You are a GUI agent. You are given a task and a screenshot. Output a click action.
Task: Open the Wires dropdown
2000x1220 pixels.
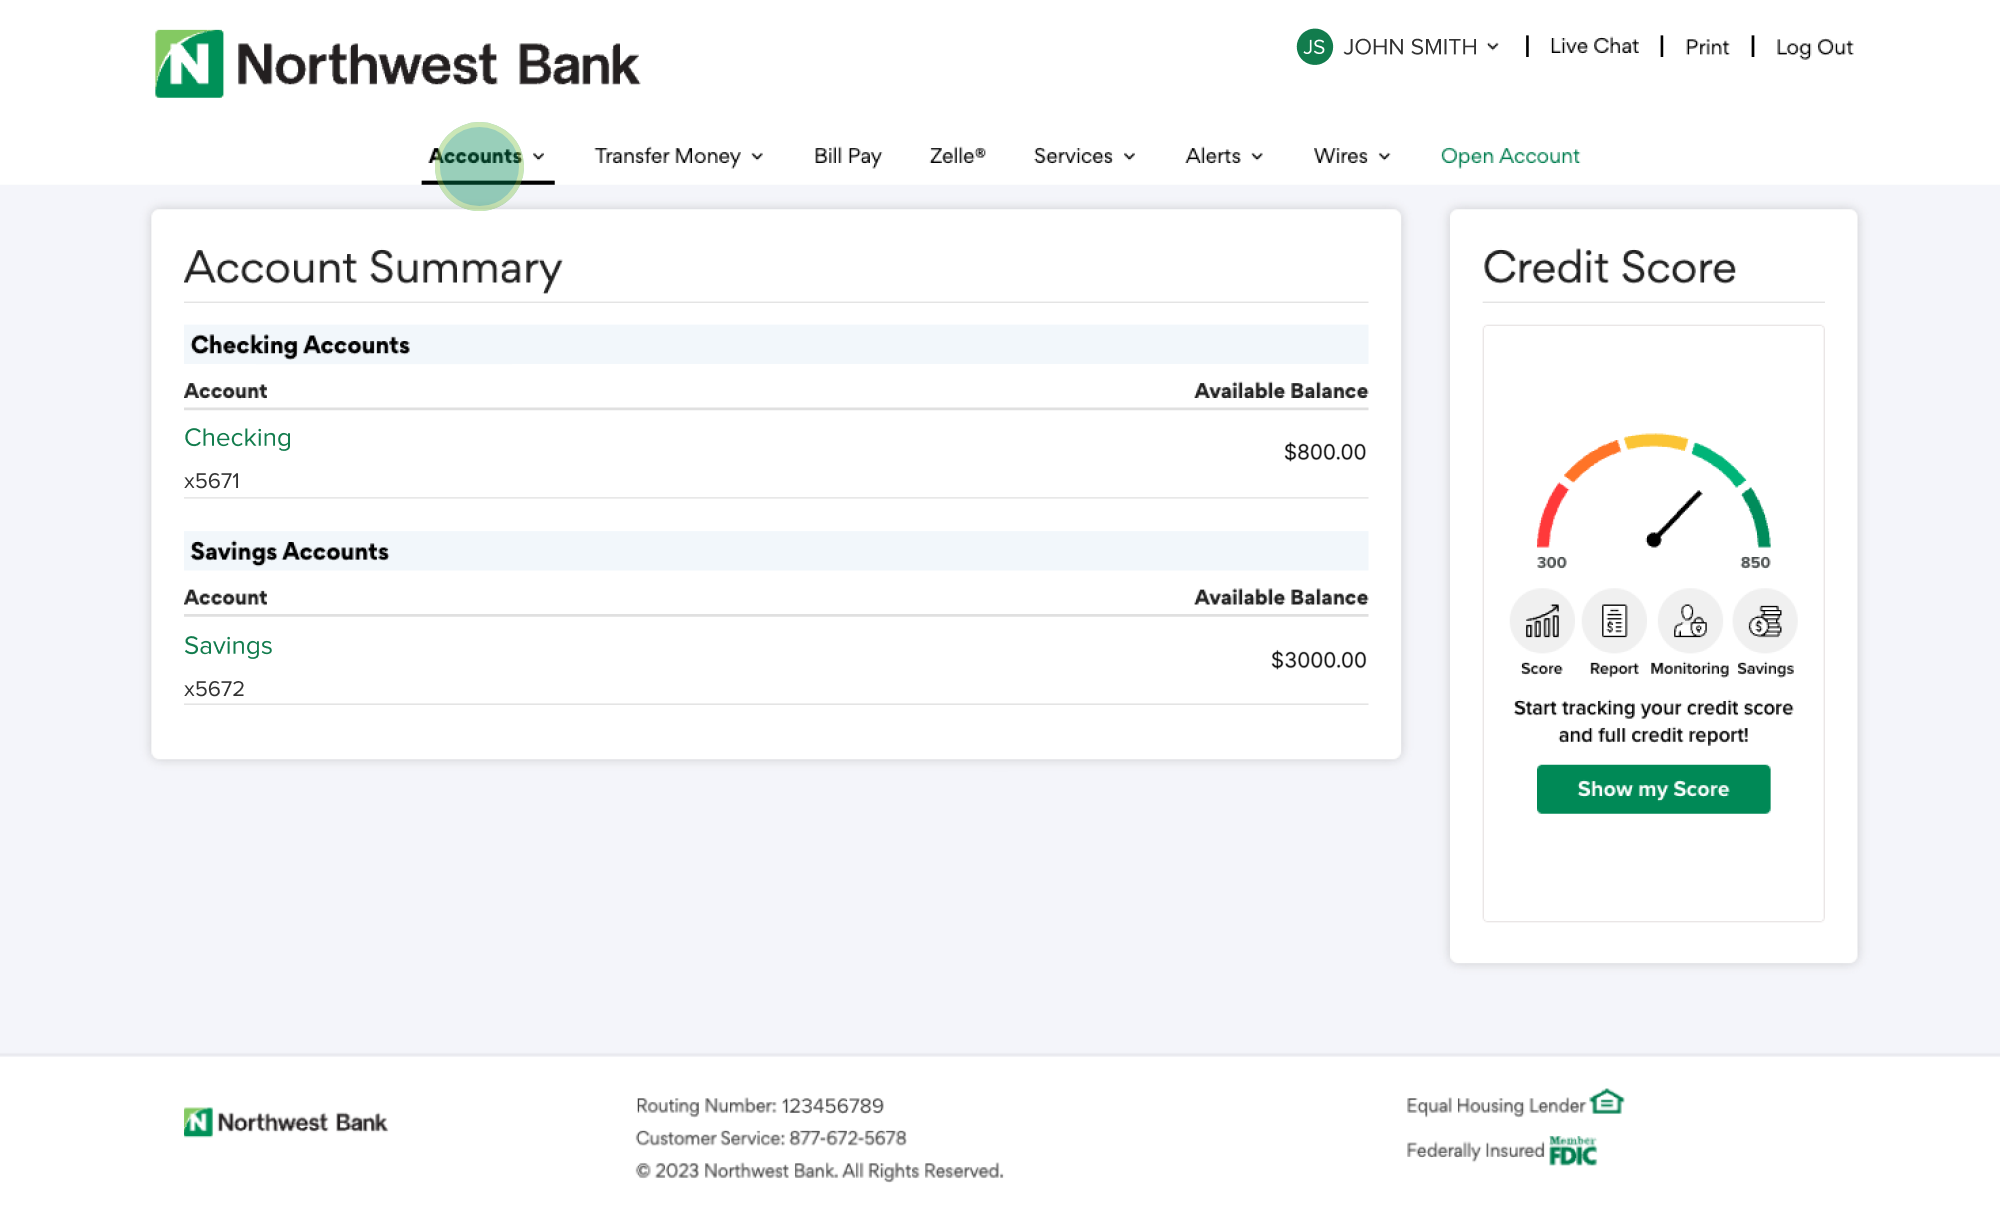coord(1352,156)
